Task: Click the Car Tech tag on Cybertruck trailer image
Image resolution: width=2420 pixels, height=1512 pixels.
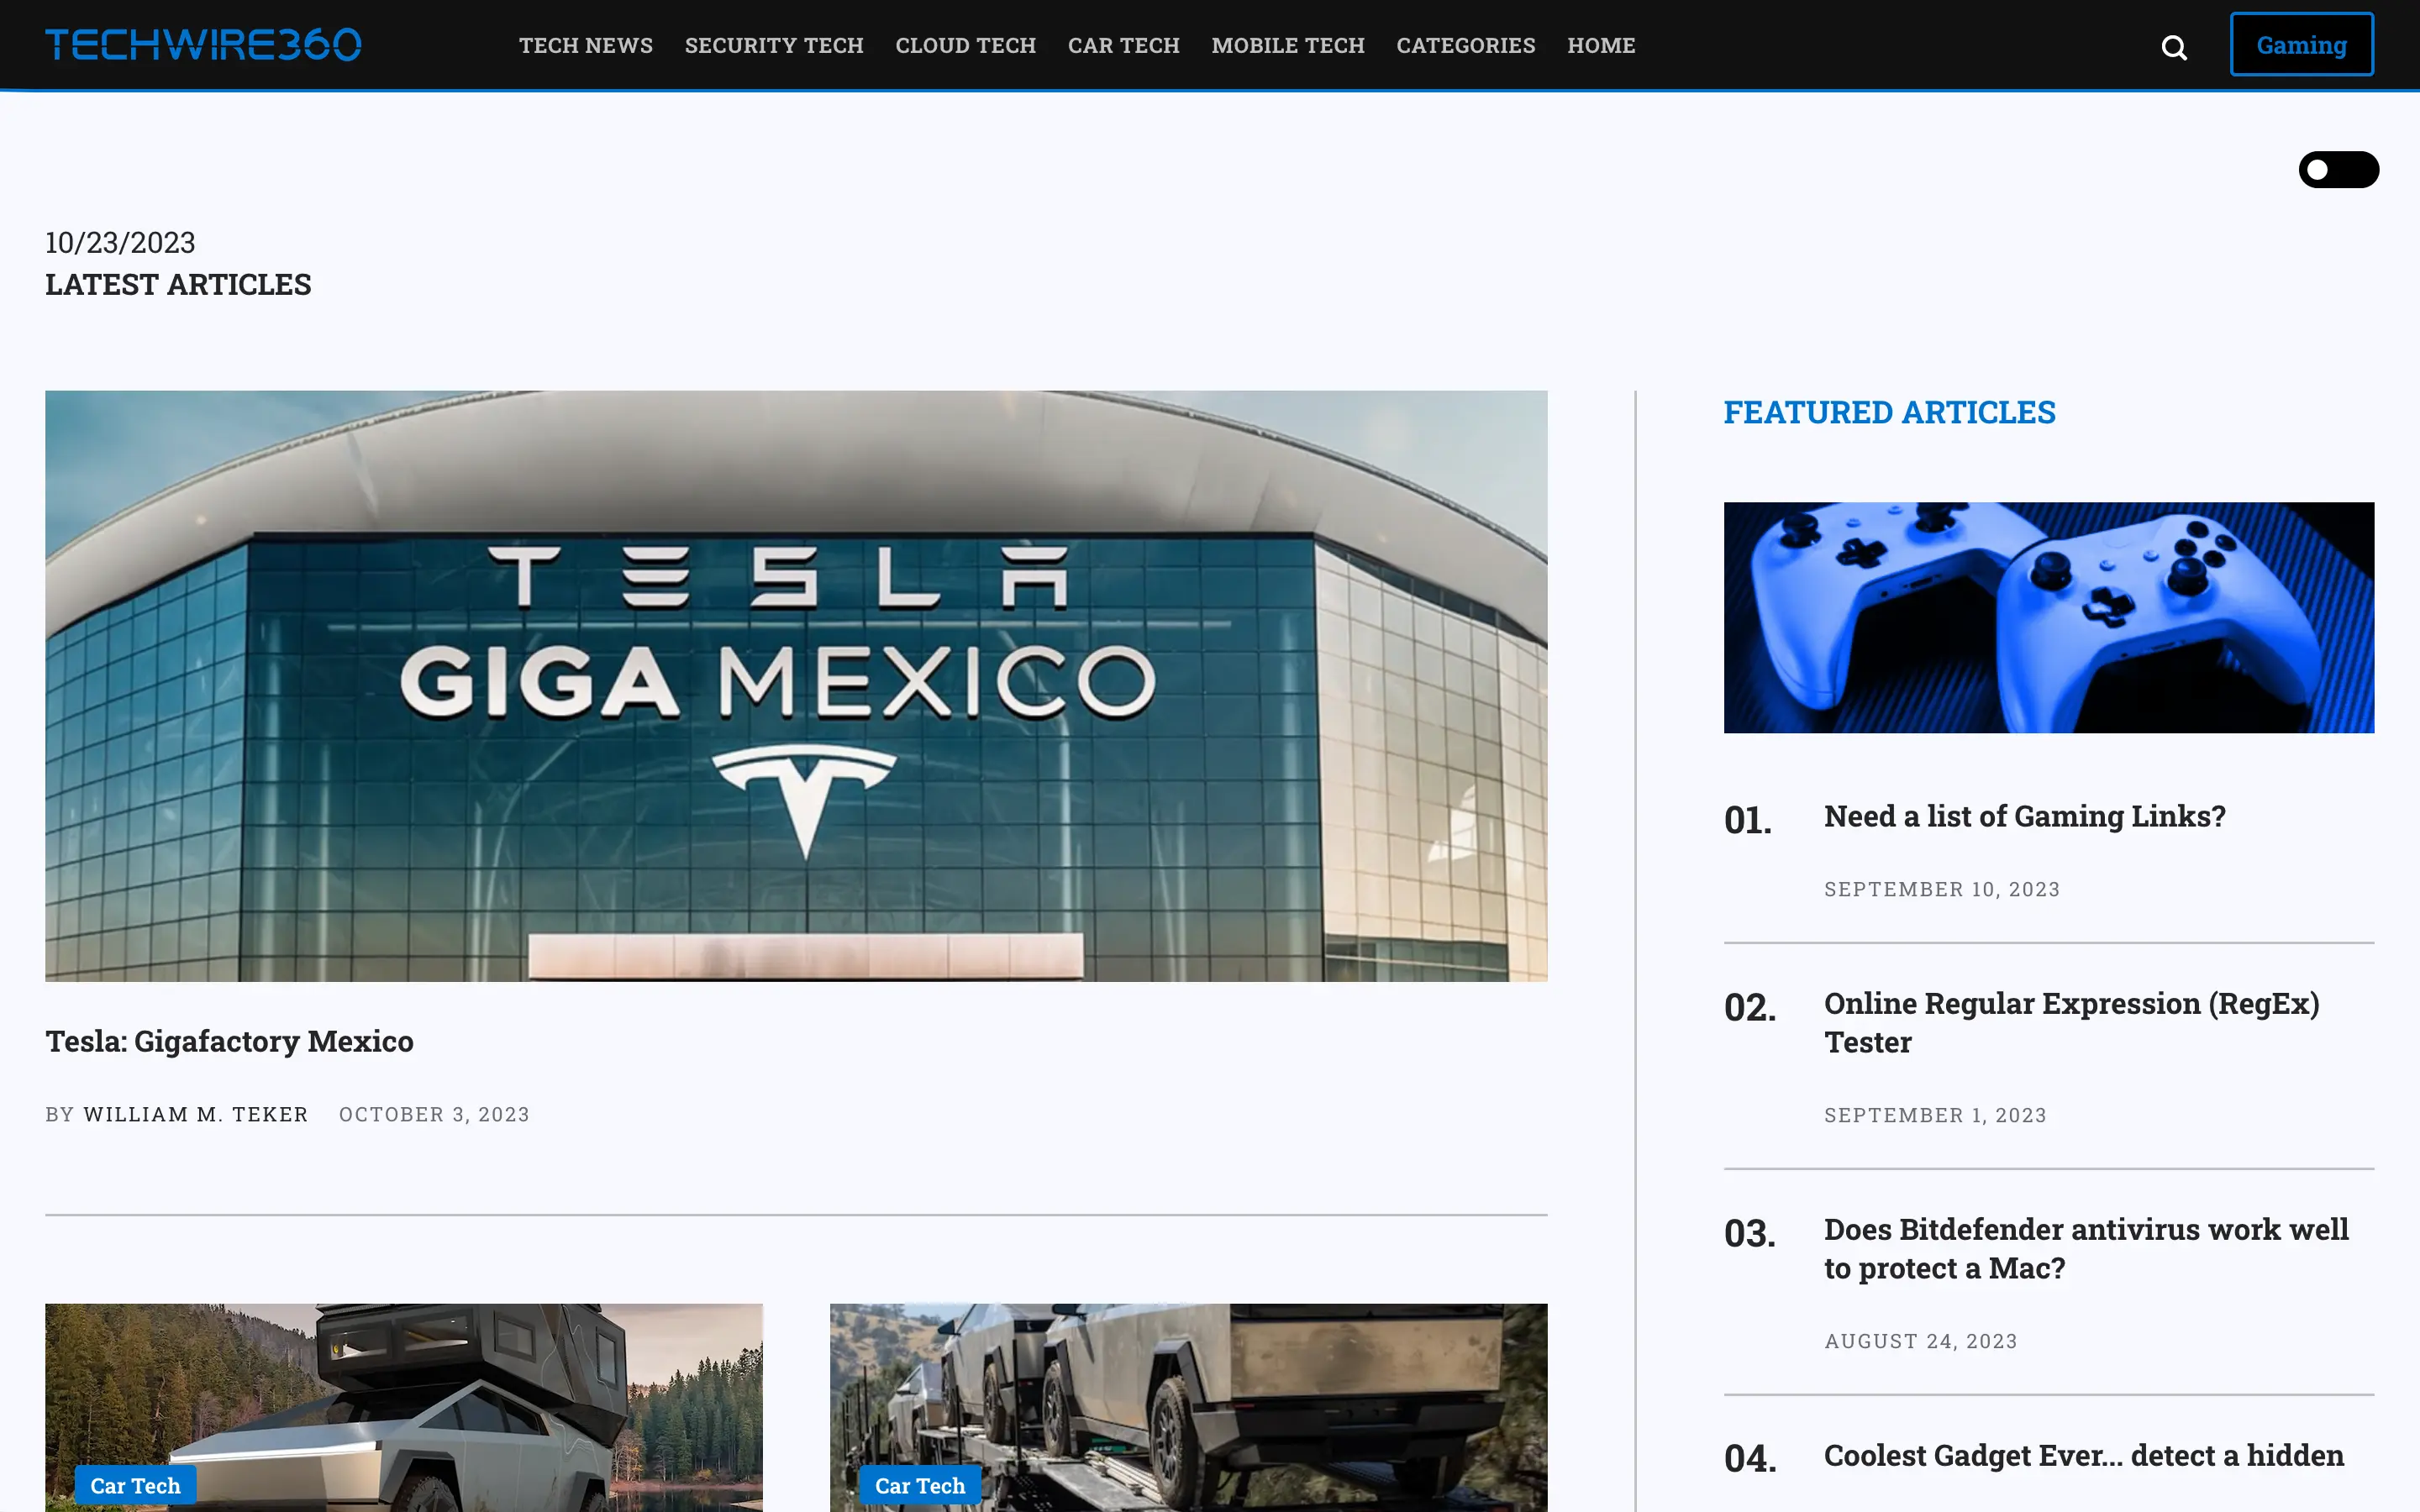Action: click(920, 1485)
